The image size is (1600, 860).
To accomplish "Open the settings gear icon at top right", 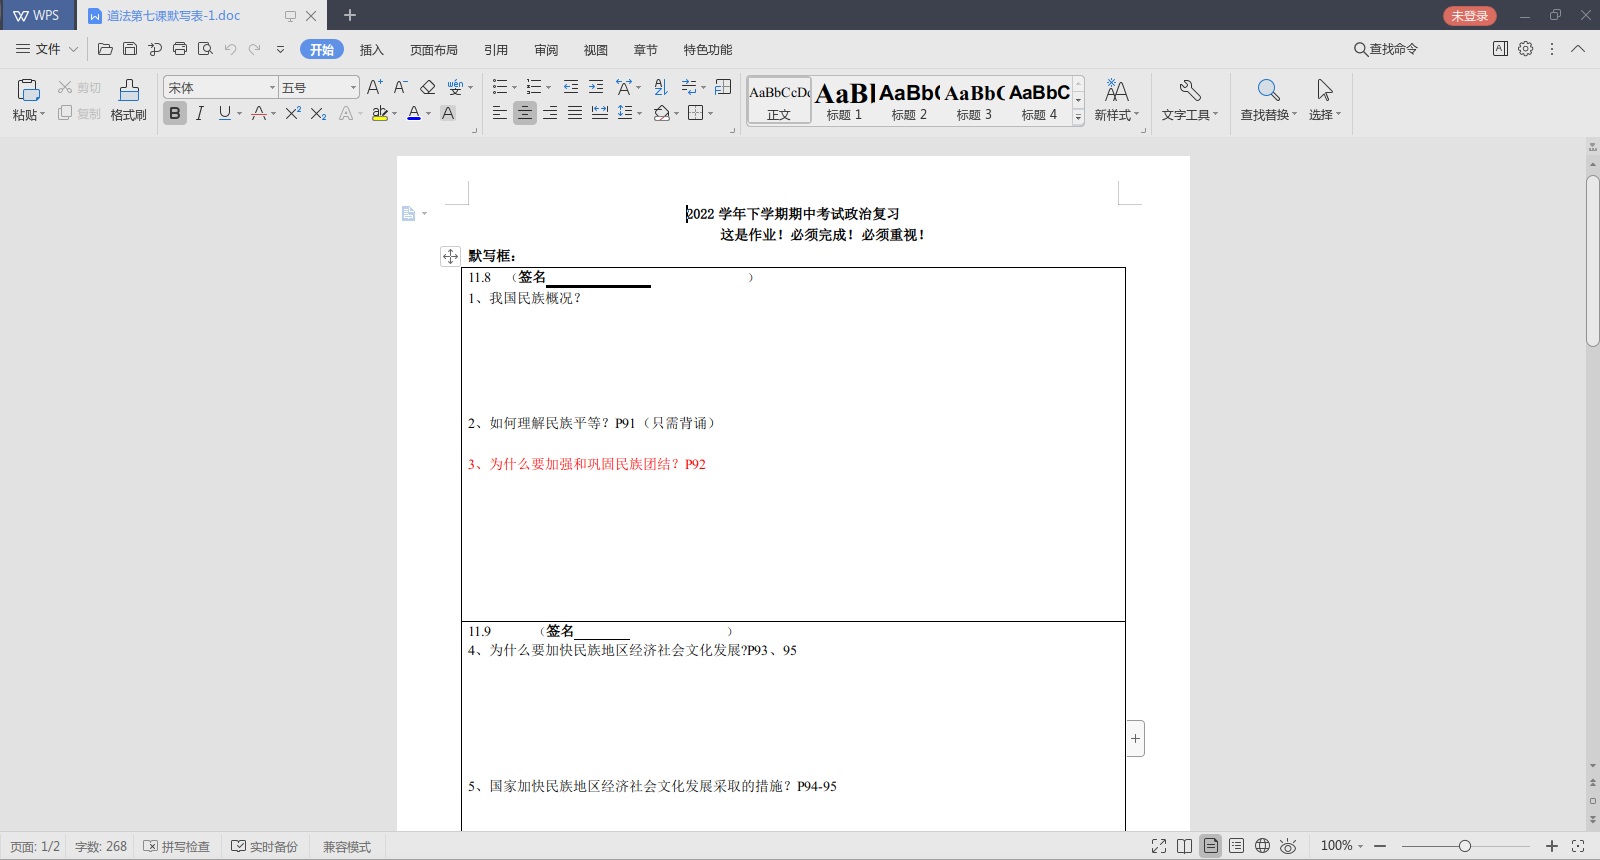I will (1526, 49).
